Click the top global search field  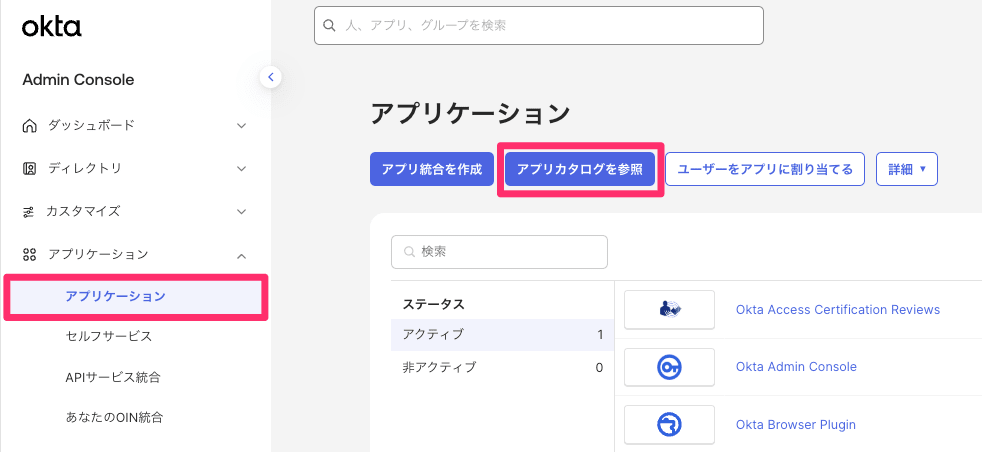tap(539, 26)
